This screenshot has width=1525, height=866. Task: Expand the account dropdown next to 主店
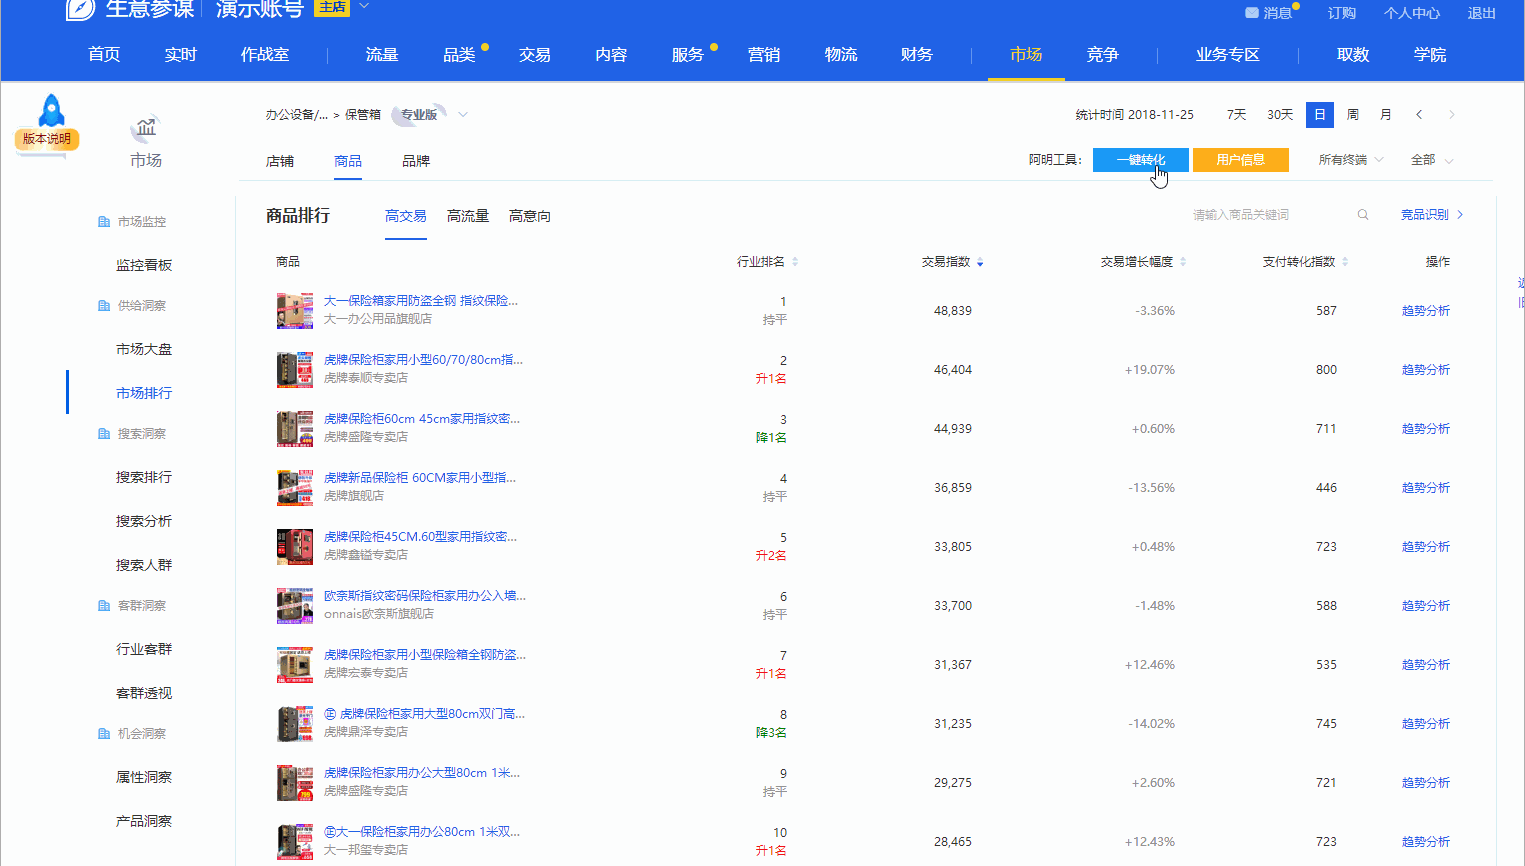coord(364,6)
